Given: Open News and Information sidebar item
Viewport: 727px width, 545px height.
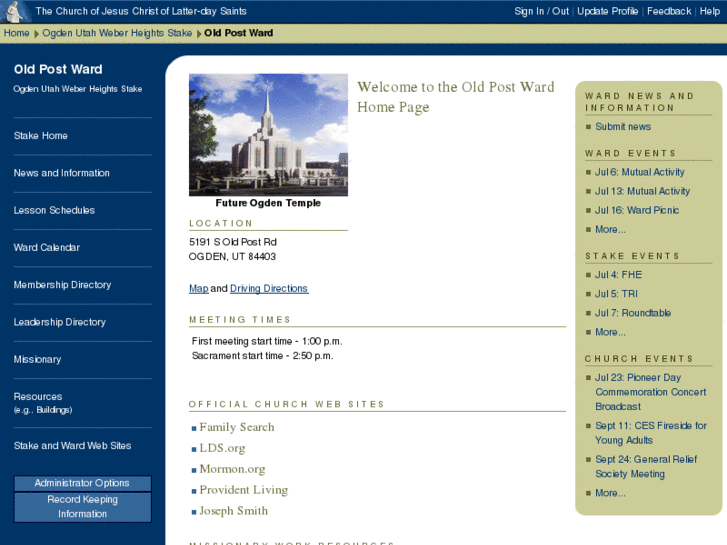Looking at the screenshot, I should [x=62, y=173].
